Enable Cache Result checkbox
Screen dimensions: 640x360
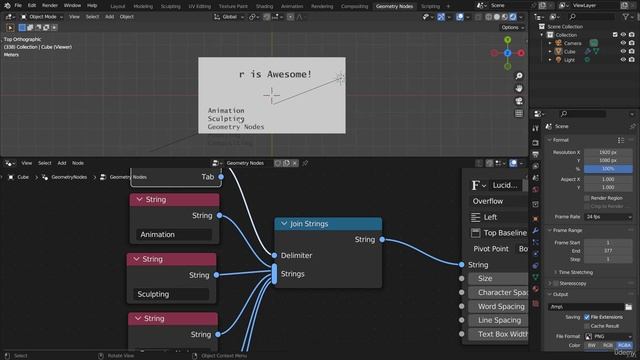[587, 326]
